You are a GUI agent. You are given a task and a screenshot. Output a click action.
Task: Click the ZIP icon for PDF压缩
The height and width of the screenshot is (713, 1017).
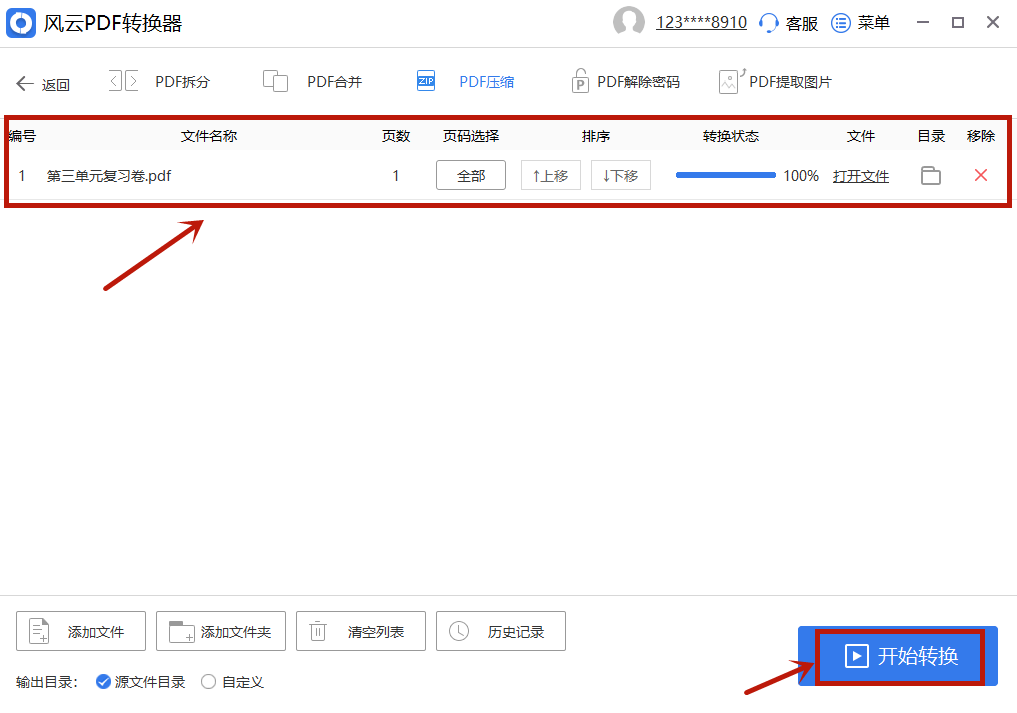coord(426,80)
